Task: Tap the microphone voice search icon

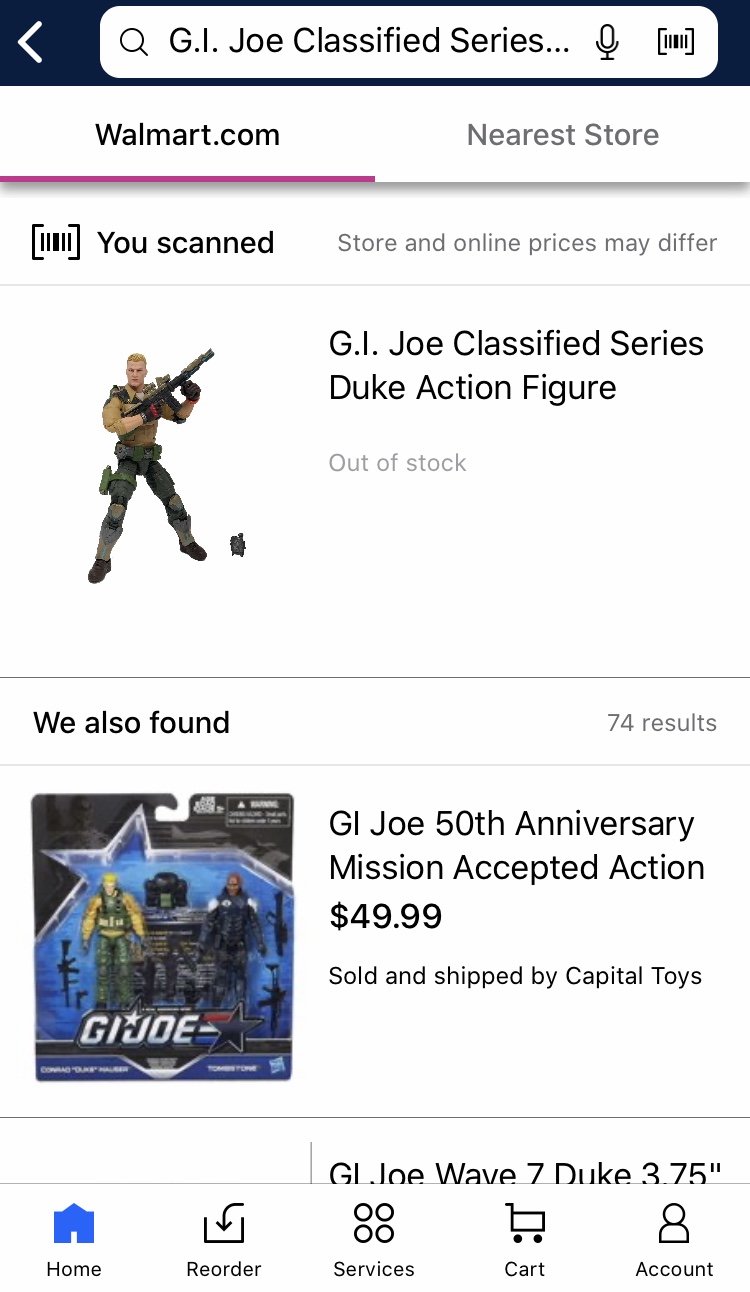Action: pos(606,42)
